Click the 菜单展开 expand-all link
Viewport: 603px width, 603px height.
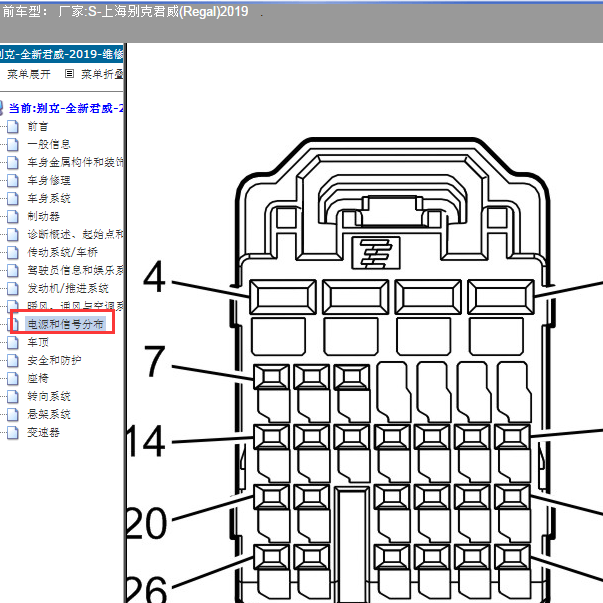point(29,74)
